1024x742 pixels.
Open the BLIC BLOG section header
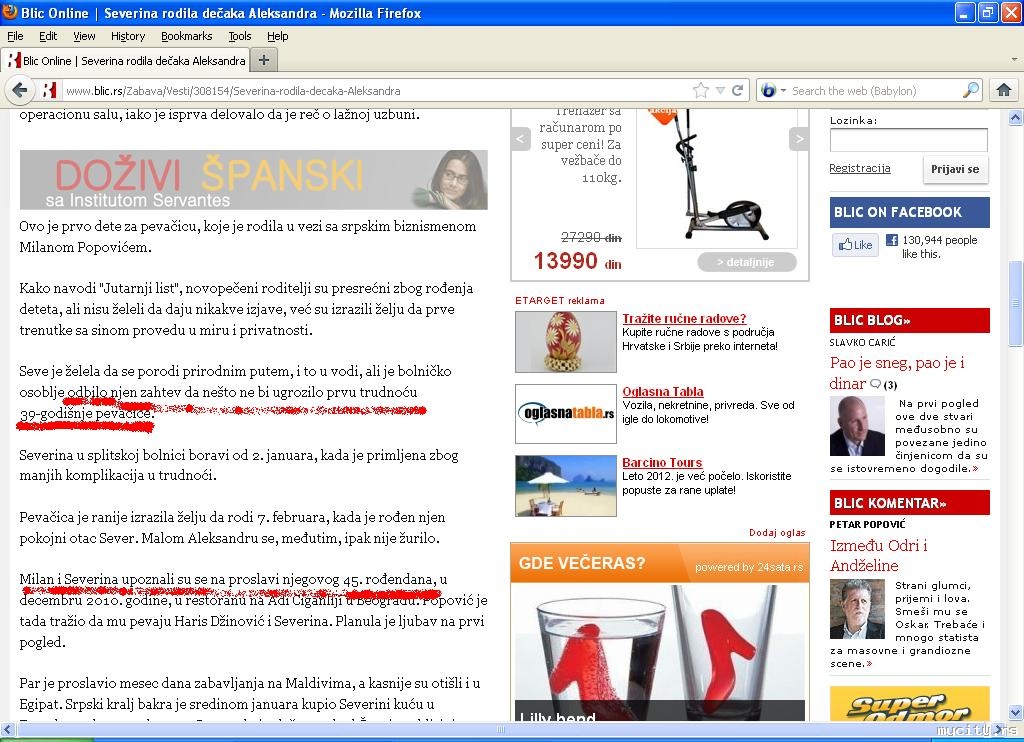[909, 320]
